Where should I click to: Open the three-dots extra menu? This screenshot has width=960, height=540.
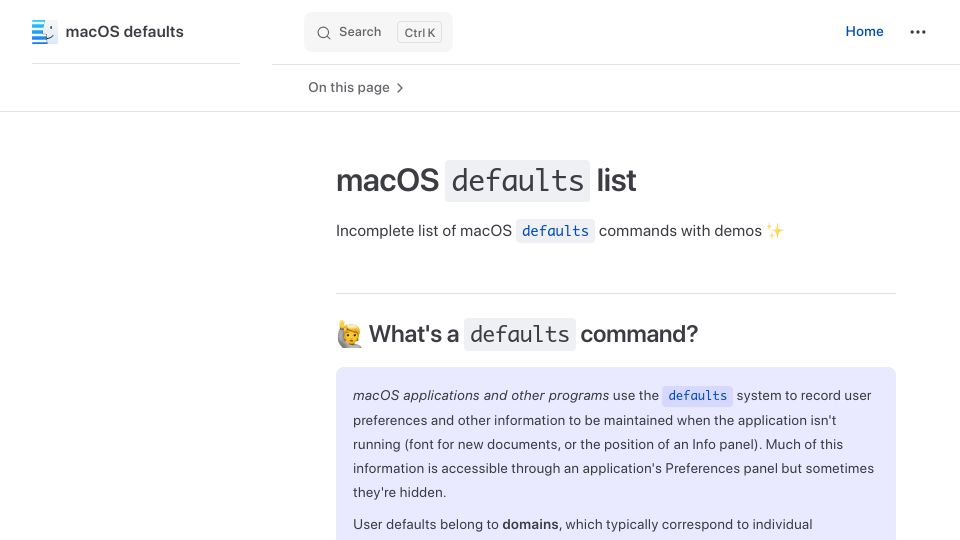pos(917,32)
